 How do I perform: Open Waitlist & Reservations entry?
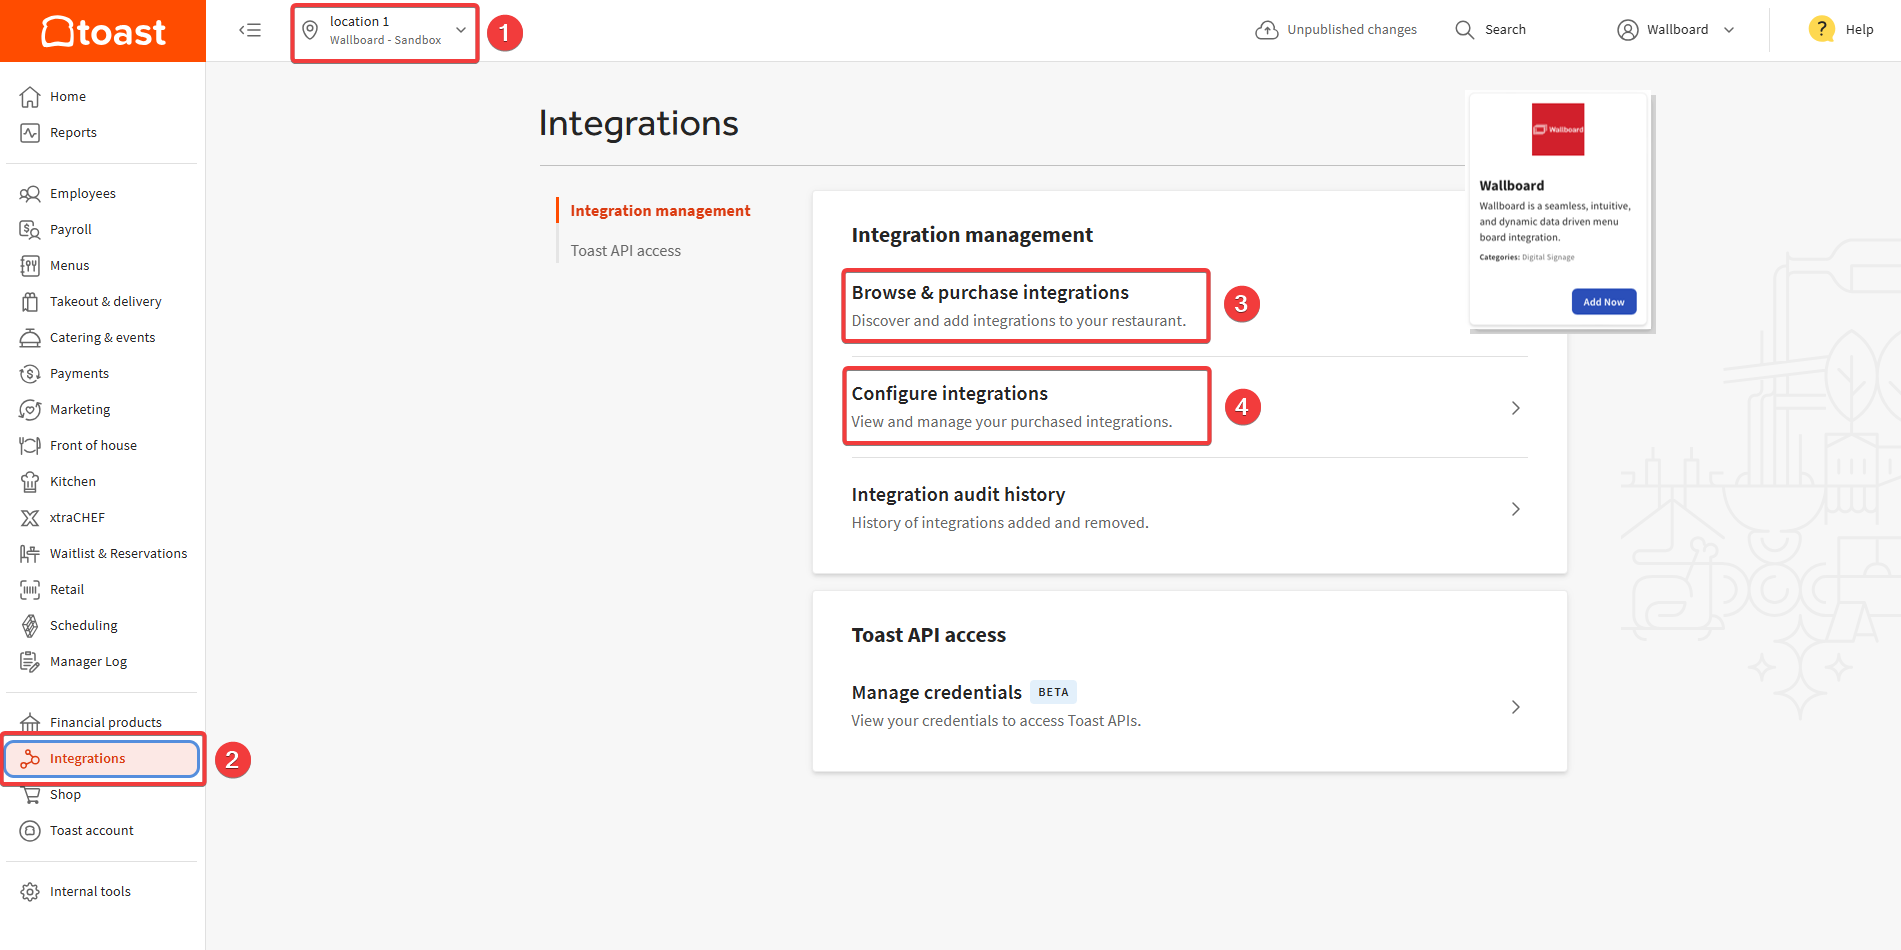pyautogui.click(x=119, y=554)
